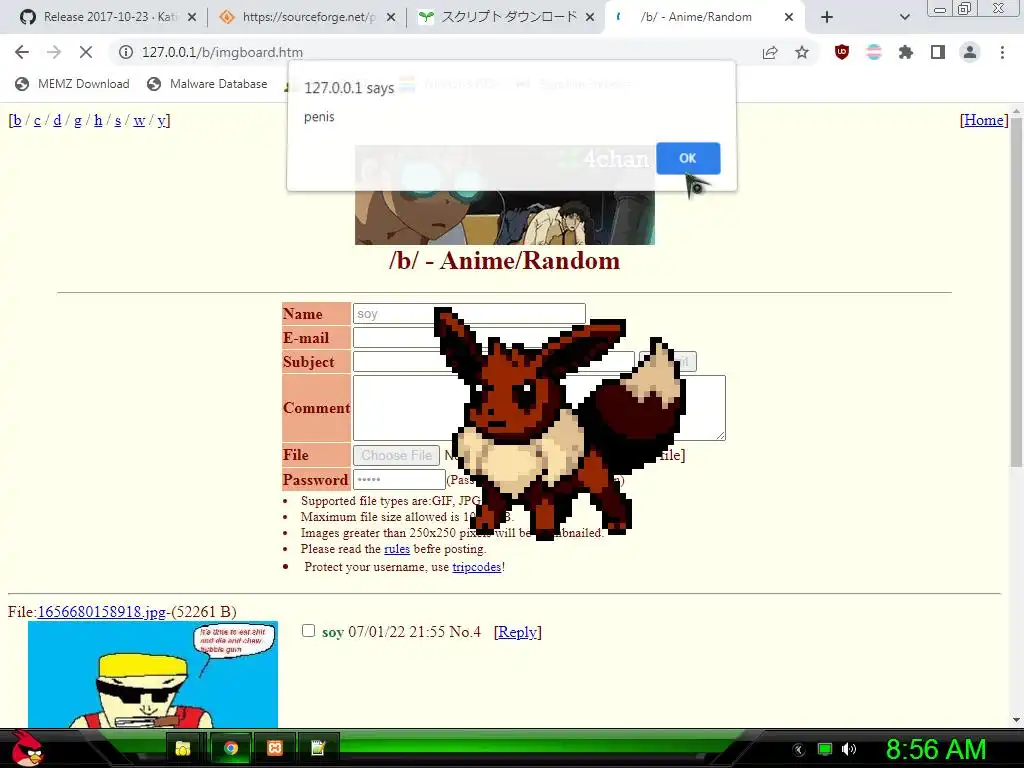Share this page icon in address bar
This screenshot has height=768, width=1024.
[770, 52]
